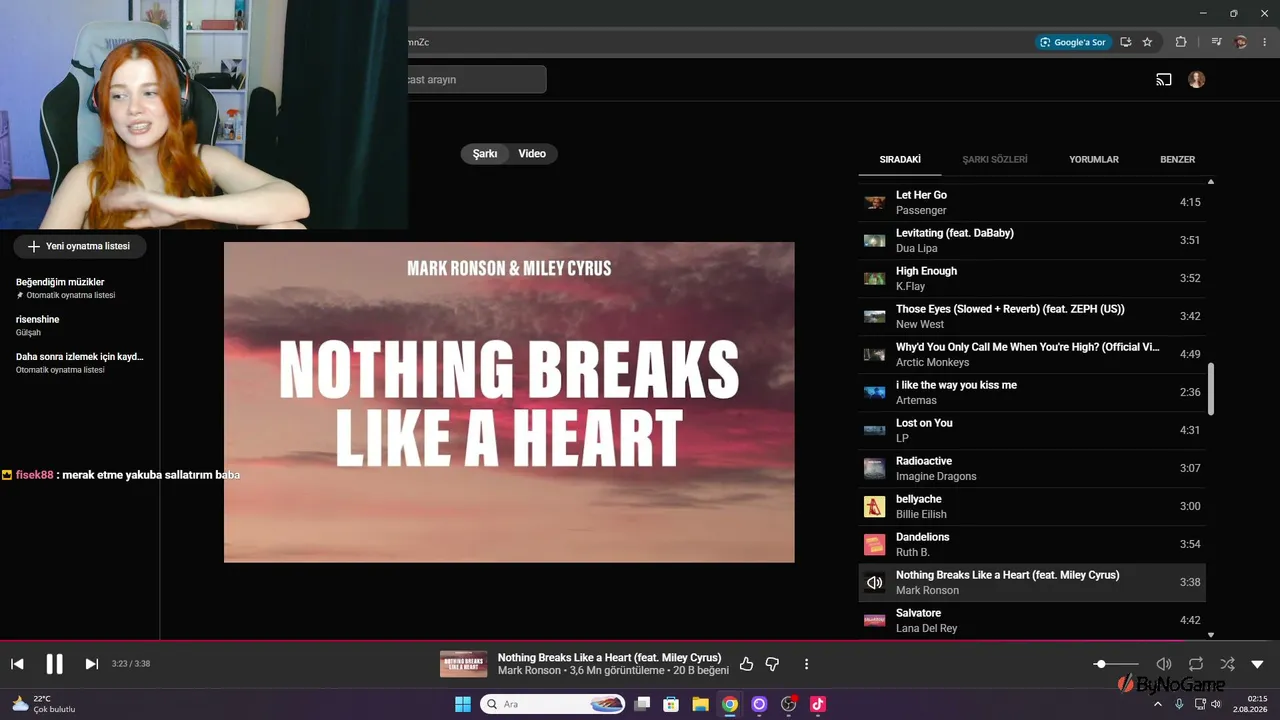The image size is (1280, 720).
Task: Open the Chrome extensions puzzle icon
Action: click(x=1181, y=42)
